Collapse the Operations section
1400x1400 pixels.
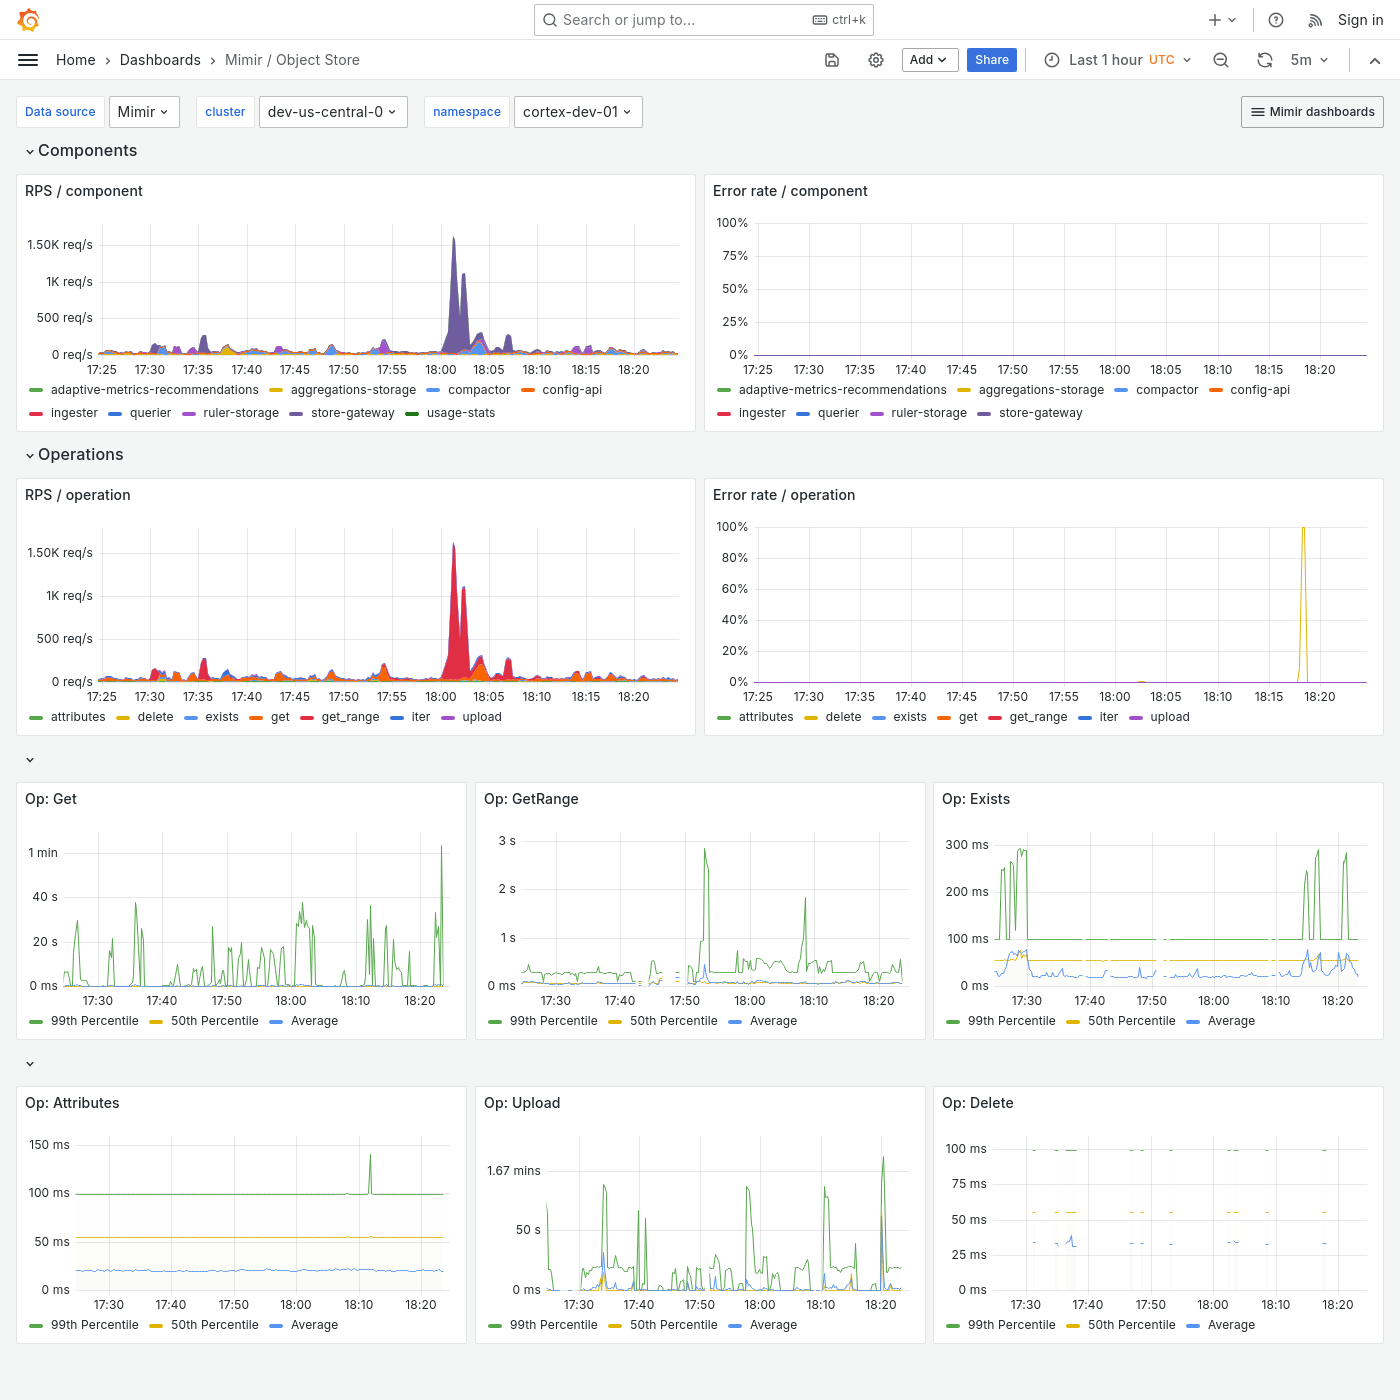coord(80,454)
